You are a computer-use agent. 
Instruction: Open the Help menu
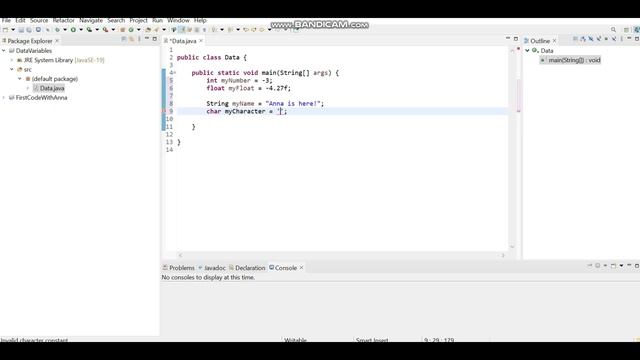200,20
